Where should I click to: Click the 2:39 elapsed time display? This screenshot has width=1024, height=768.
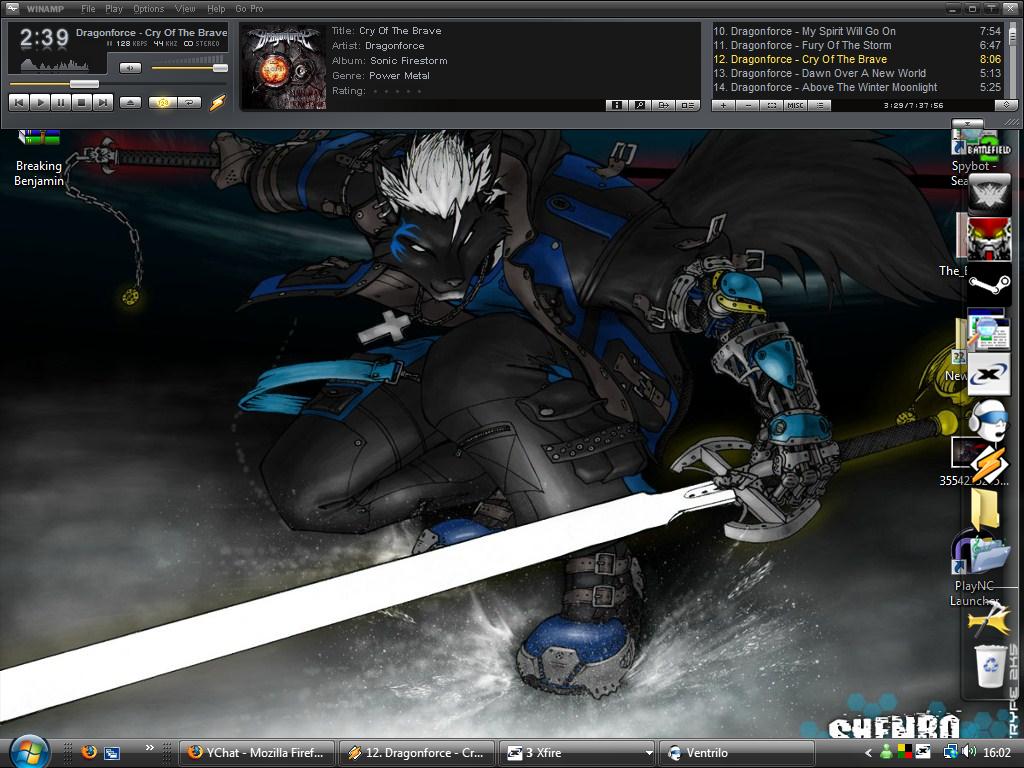44,37
